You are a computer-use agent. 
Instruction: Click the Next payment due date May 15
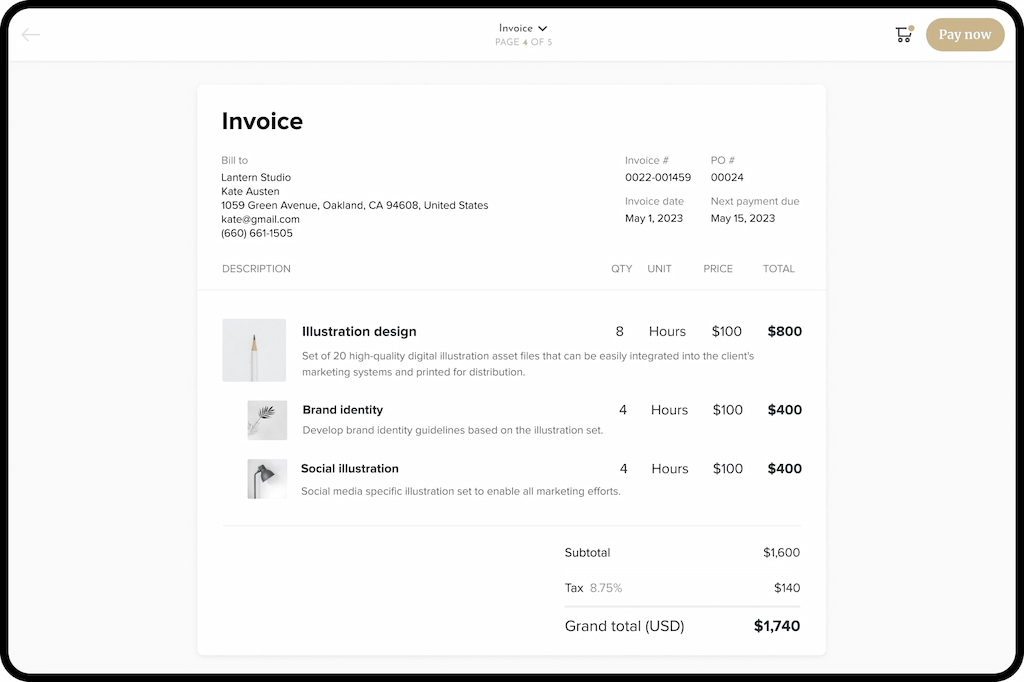click(742, 218)
